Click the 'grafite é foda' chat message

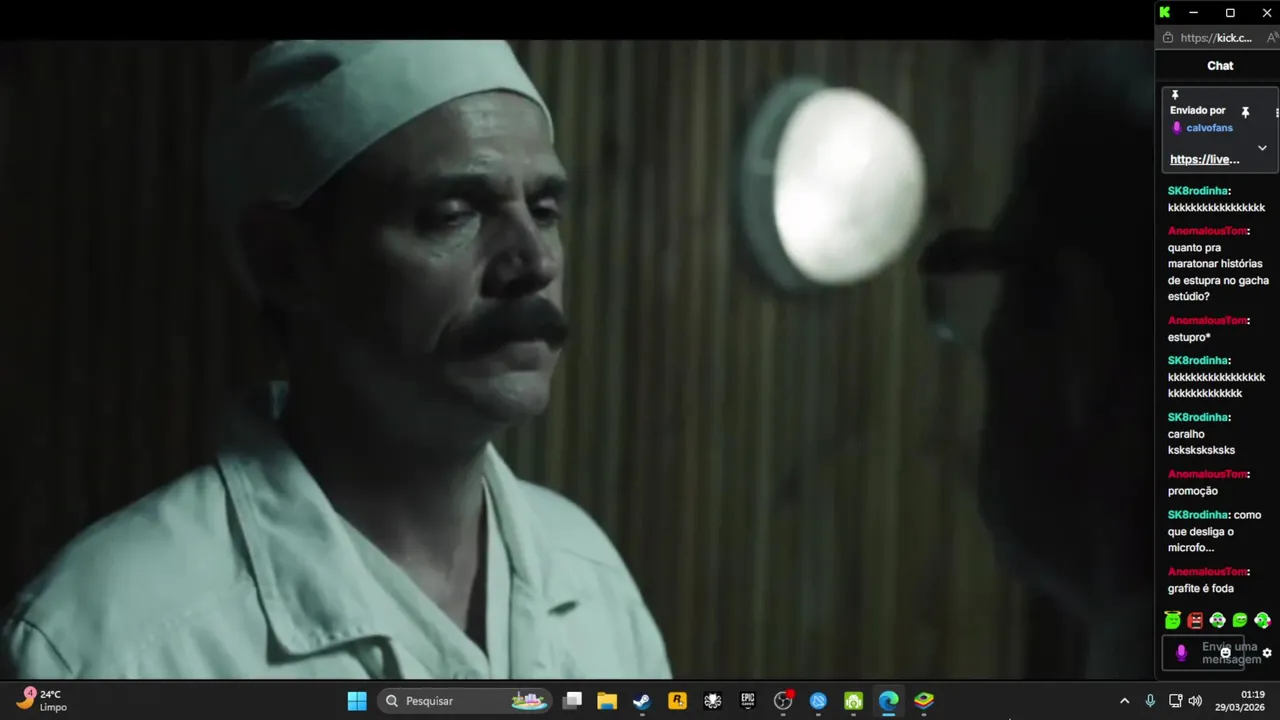pyautogui.click(x=1201, y=588)
